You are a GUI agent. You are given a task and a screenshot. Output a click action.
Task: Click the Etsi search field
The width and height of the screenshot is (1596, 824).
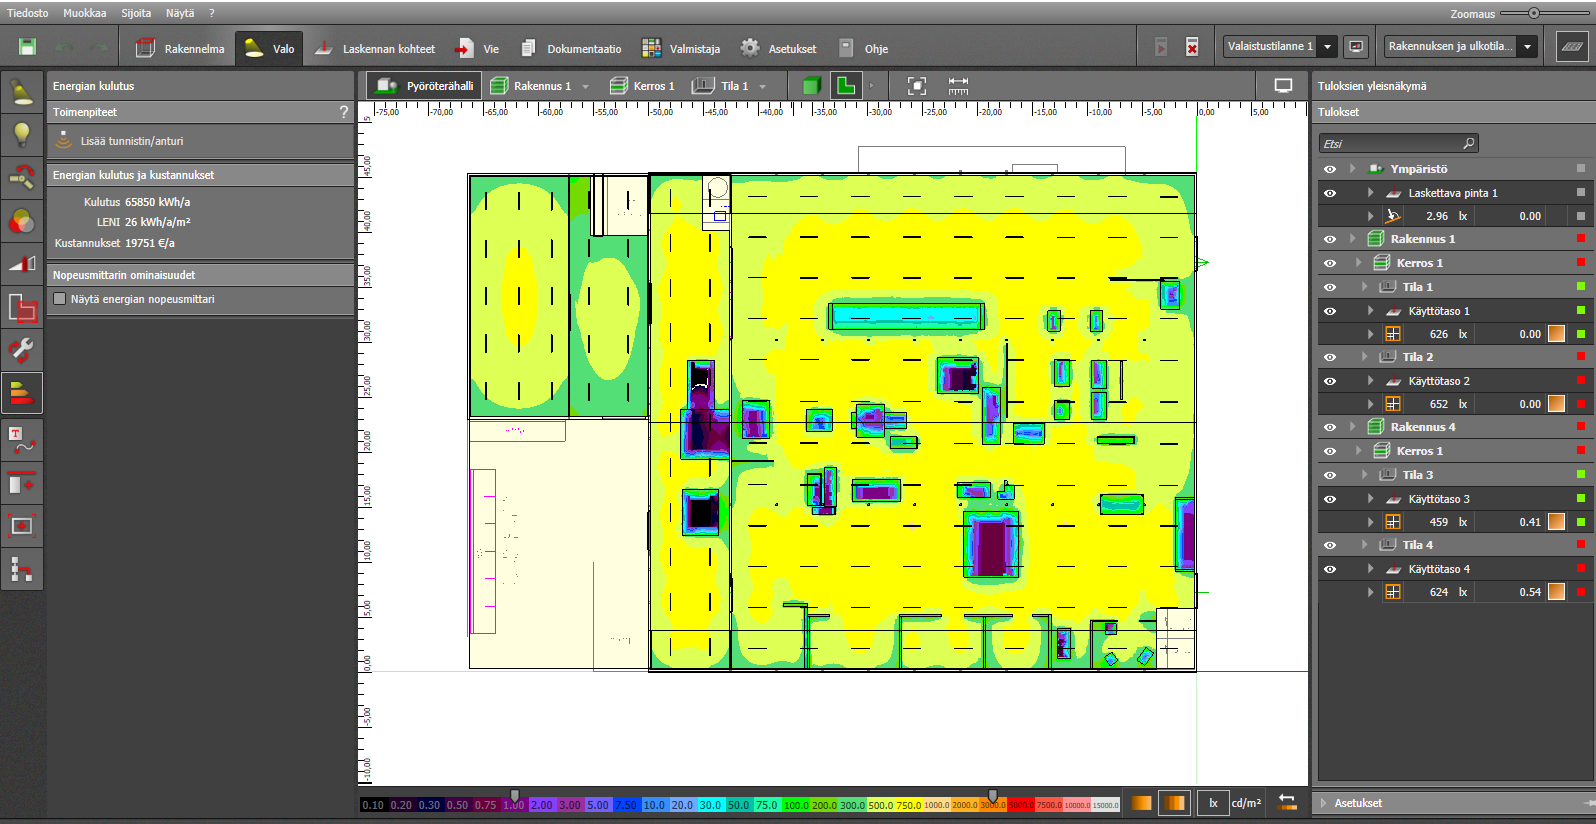pyautogui.click(x=1397, y=143)
